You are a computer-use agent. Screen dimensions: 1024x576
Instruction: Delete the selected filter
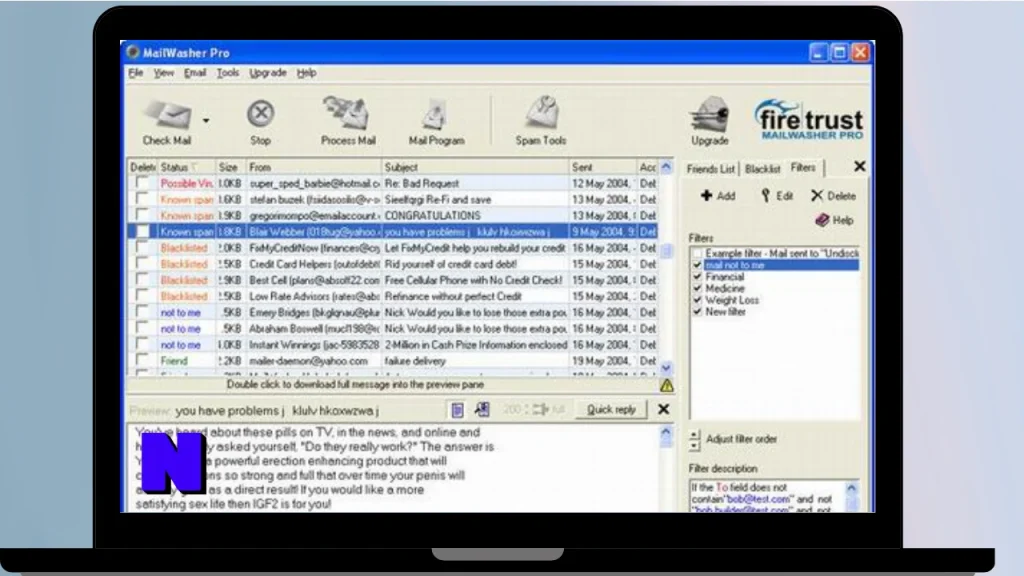tap(833, 196)
